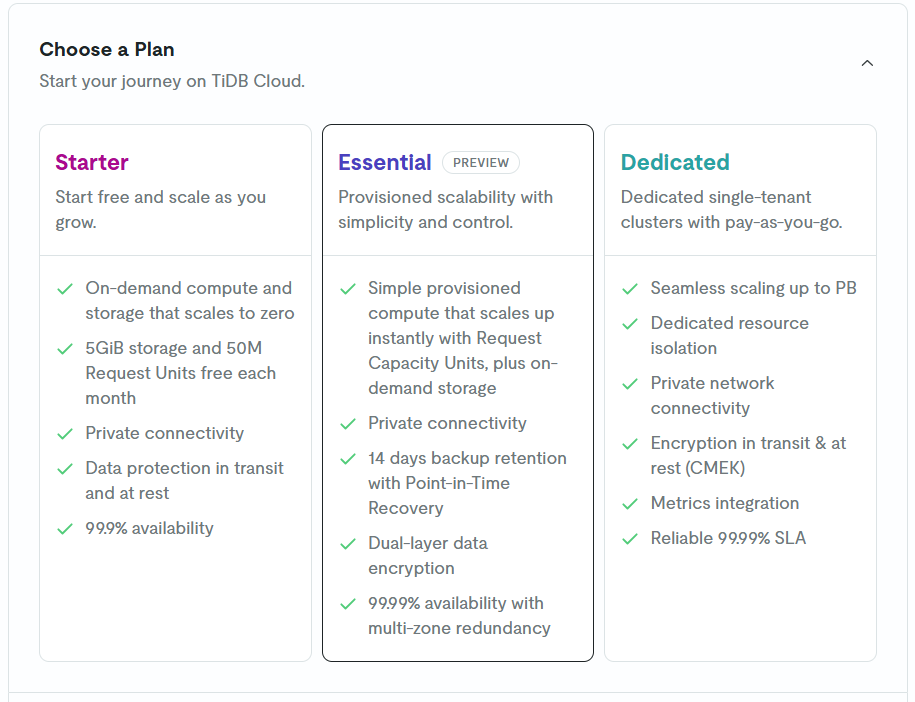
Task: Click the Choose a Plan heading
Action: tap(107, 49)
